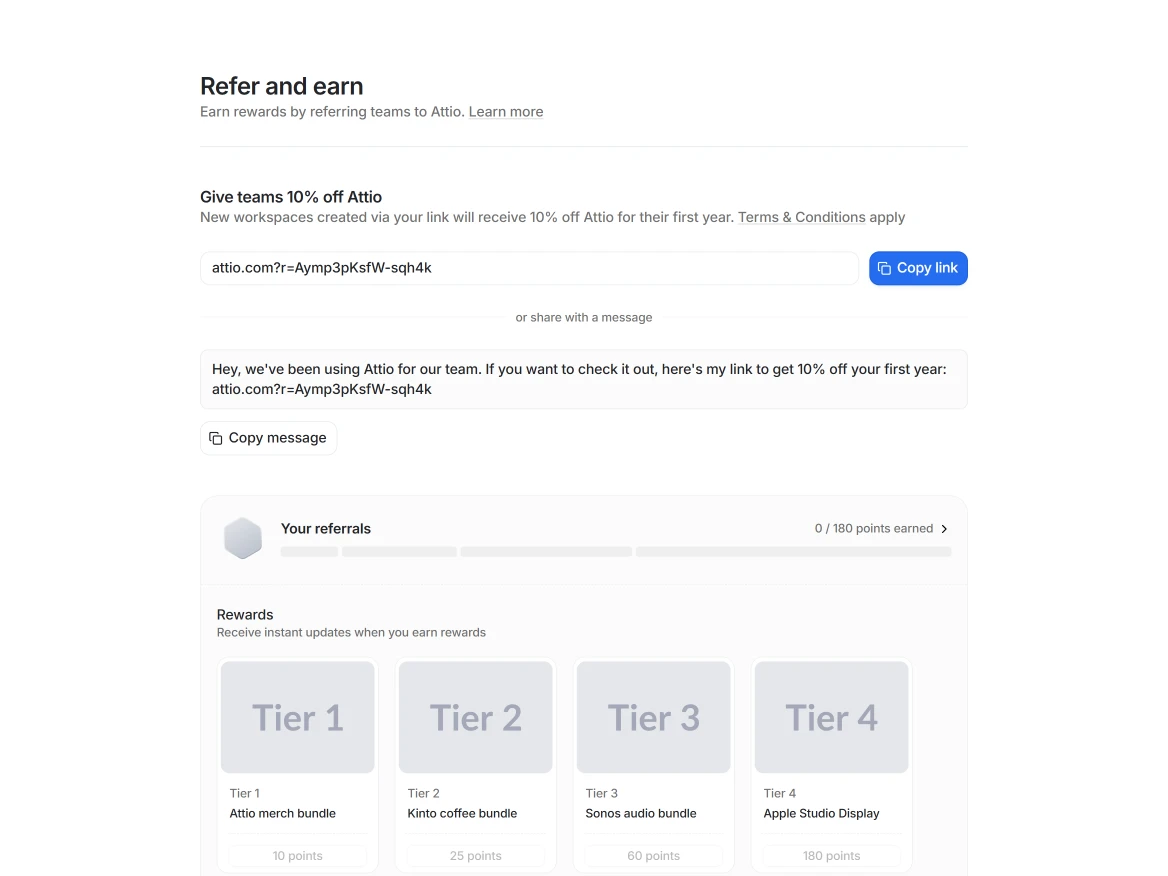
Task: Click the copy icon in Copy link button
Action: coord(884,268)
